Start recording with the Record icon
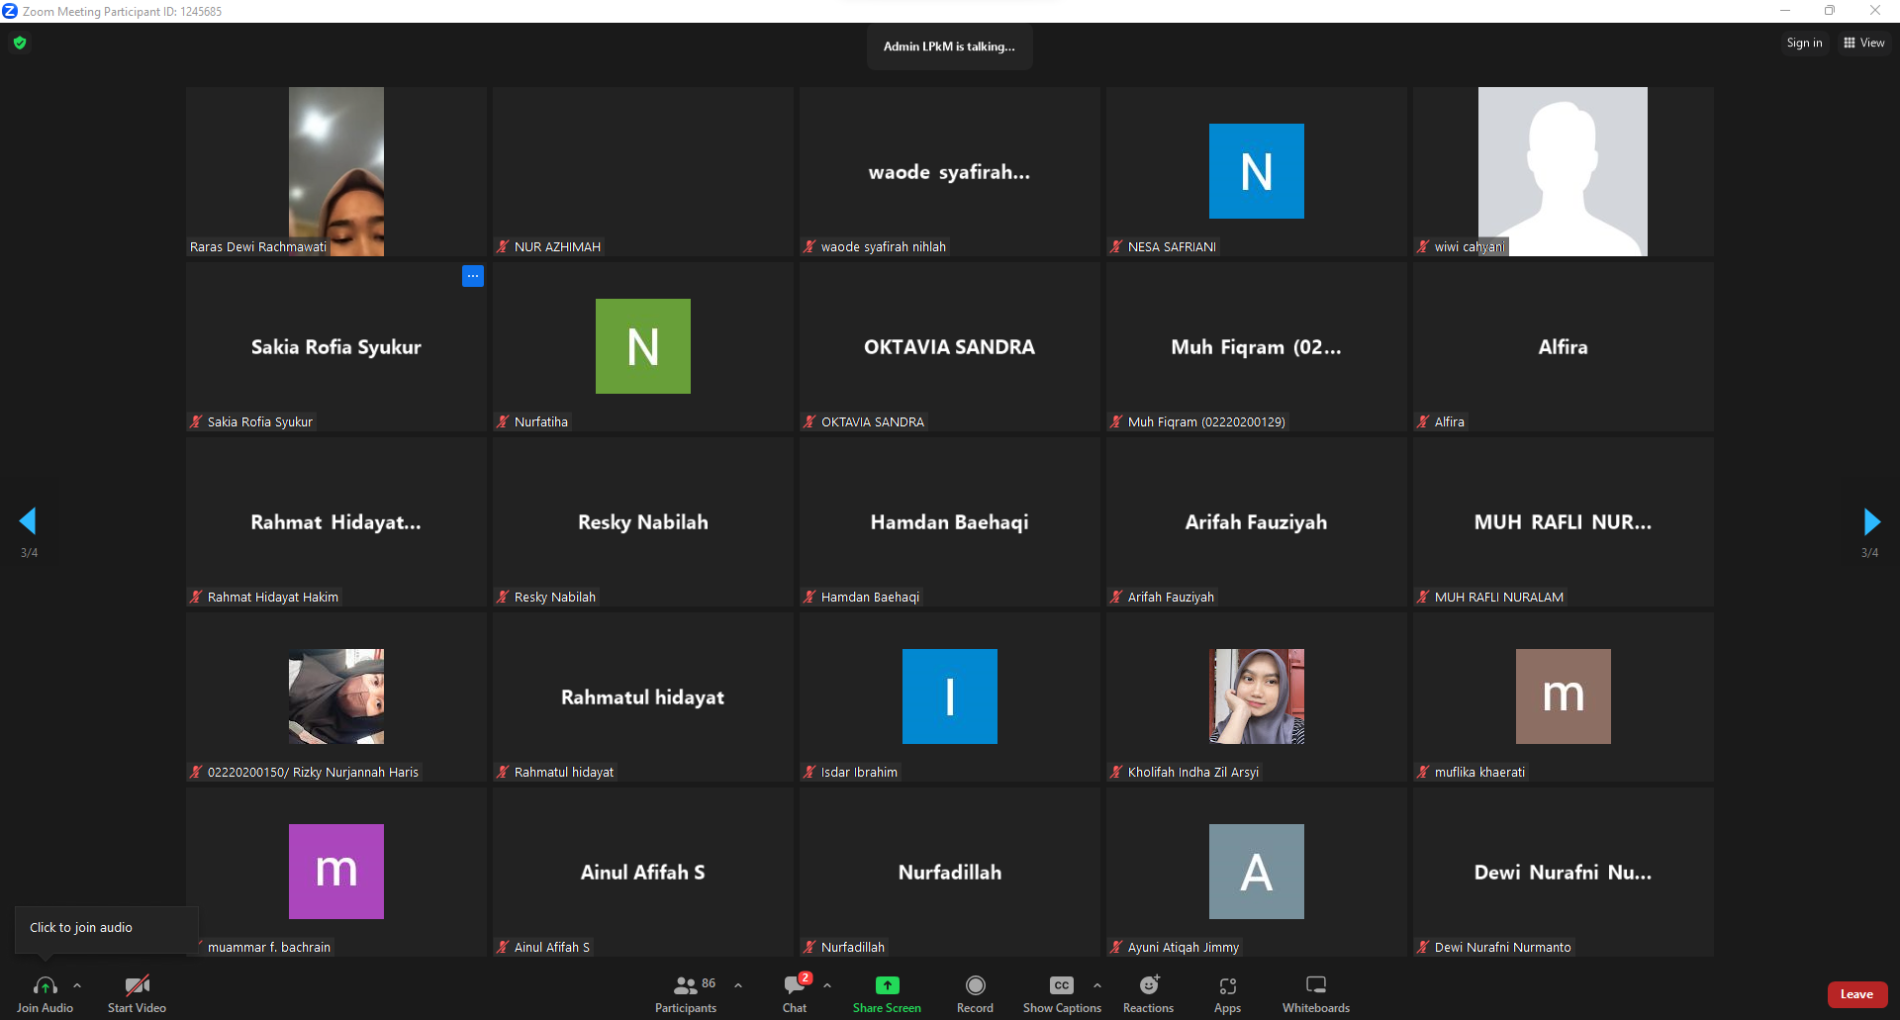Screen dimensions: 1900x1020 tap(975, 986)
